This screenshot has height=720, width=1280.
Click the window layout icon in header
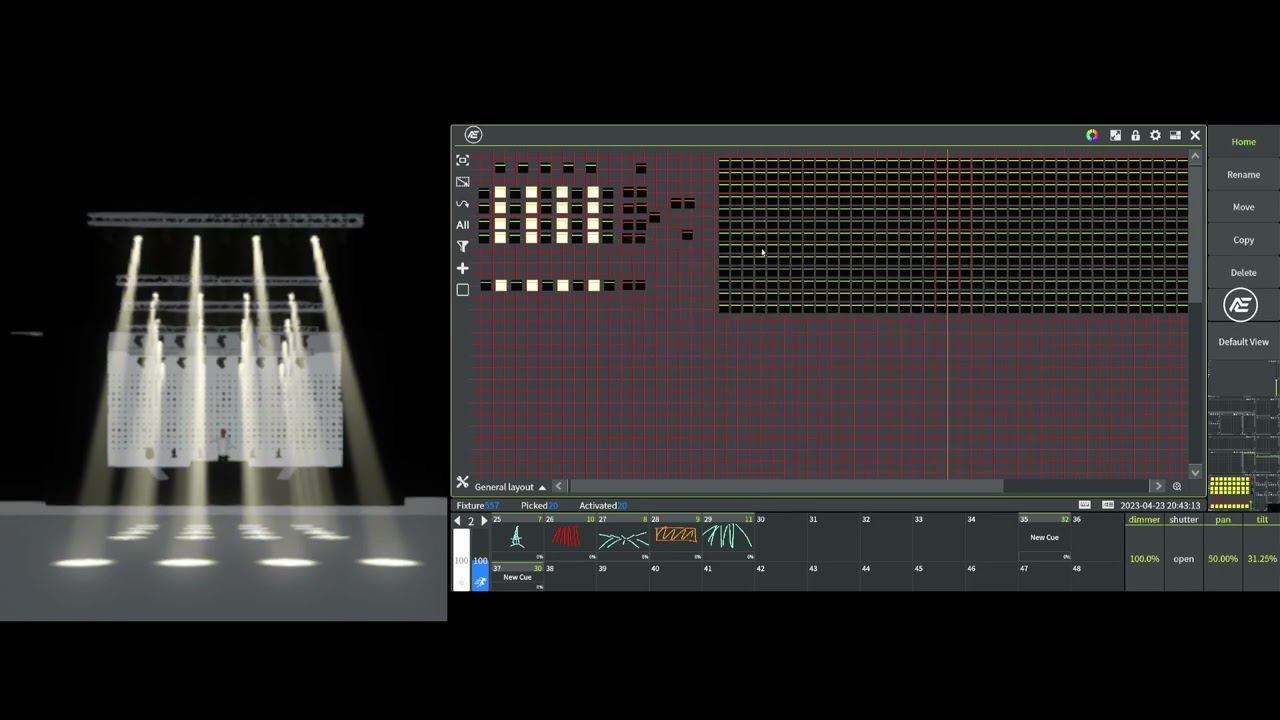[x=1175, y=135]
